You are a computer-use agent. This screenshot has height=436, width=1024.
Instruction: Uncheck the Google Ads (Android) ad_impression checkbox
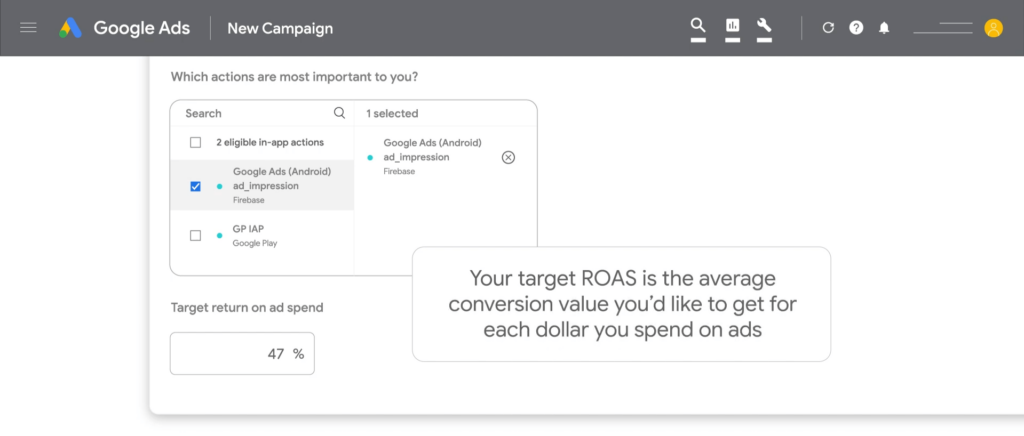click(x=195, y=186)
